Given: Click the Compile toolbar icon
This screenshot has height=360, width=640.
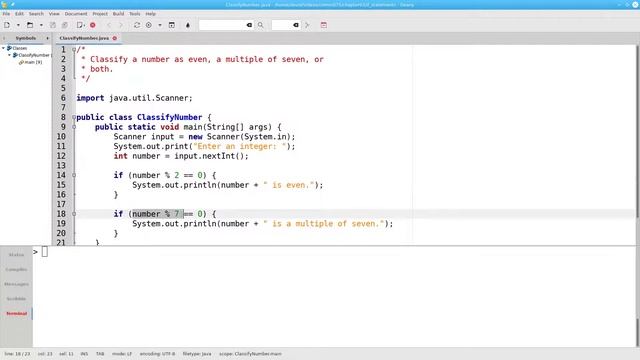Looking at the screenshot, I should pyautogui.click(x=137, y=25).
